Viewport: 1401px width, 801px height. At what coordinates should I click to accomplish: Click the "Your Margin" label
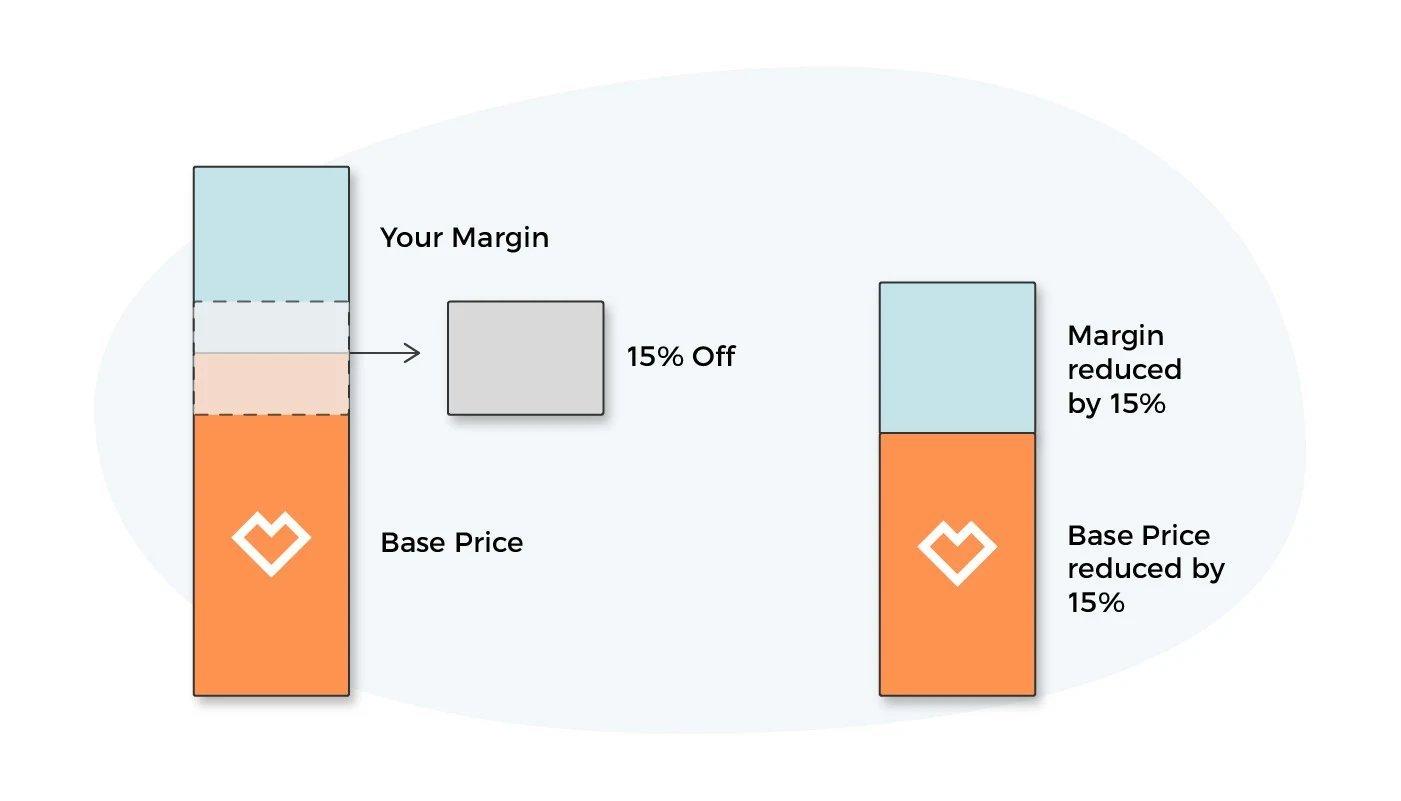click(464, 238)
